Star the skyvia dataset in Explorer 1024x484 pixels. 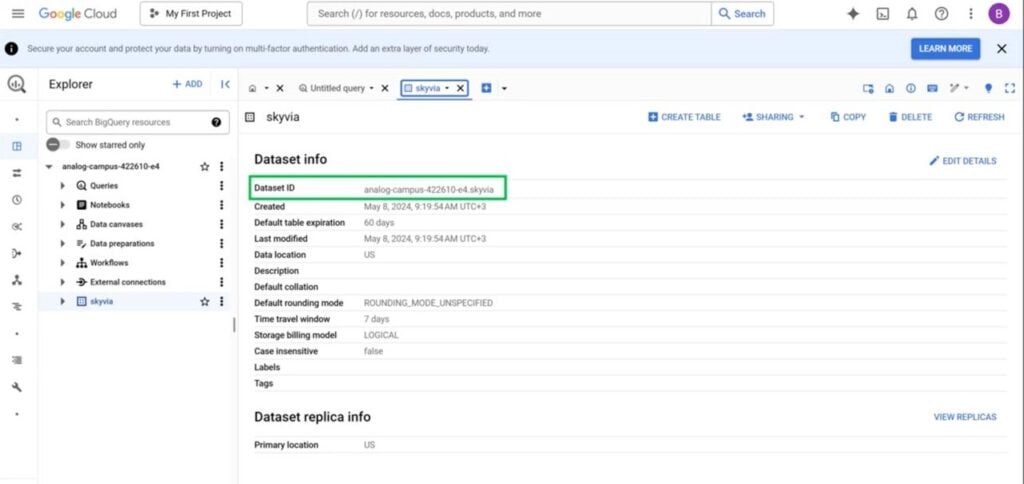pos(204,302)
